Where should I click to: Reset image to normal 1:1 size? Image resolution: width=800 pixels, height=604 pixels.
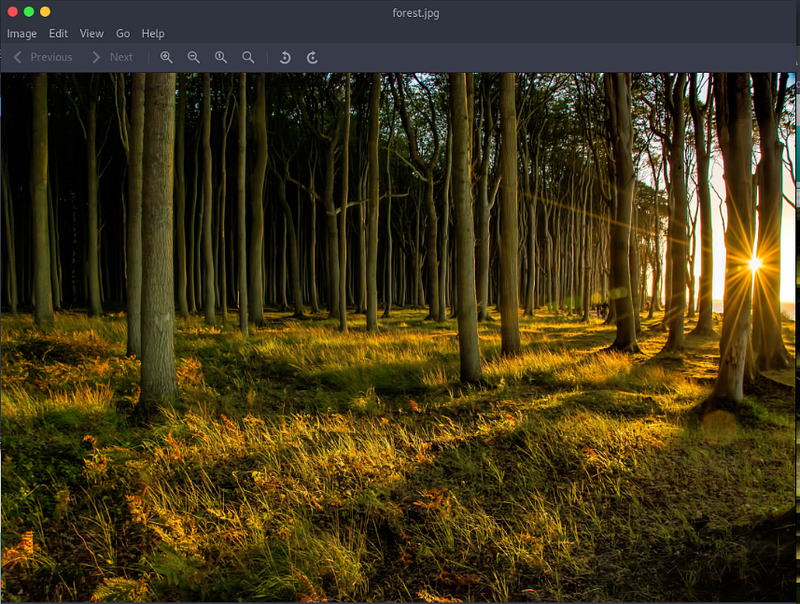(x=221, y=57)
